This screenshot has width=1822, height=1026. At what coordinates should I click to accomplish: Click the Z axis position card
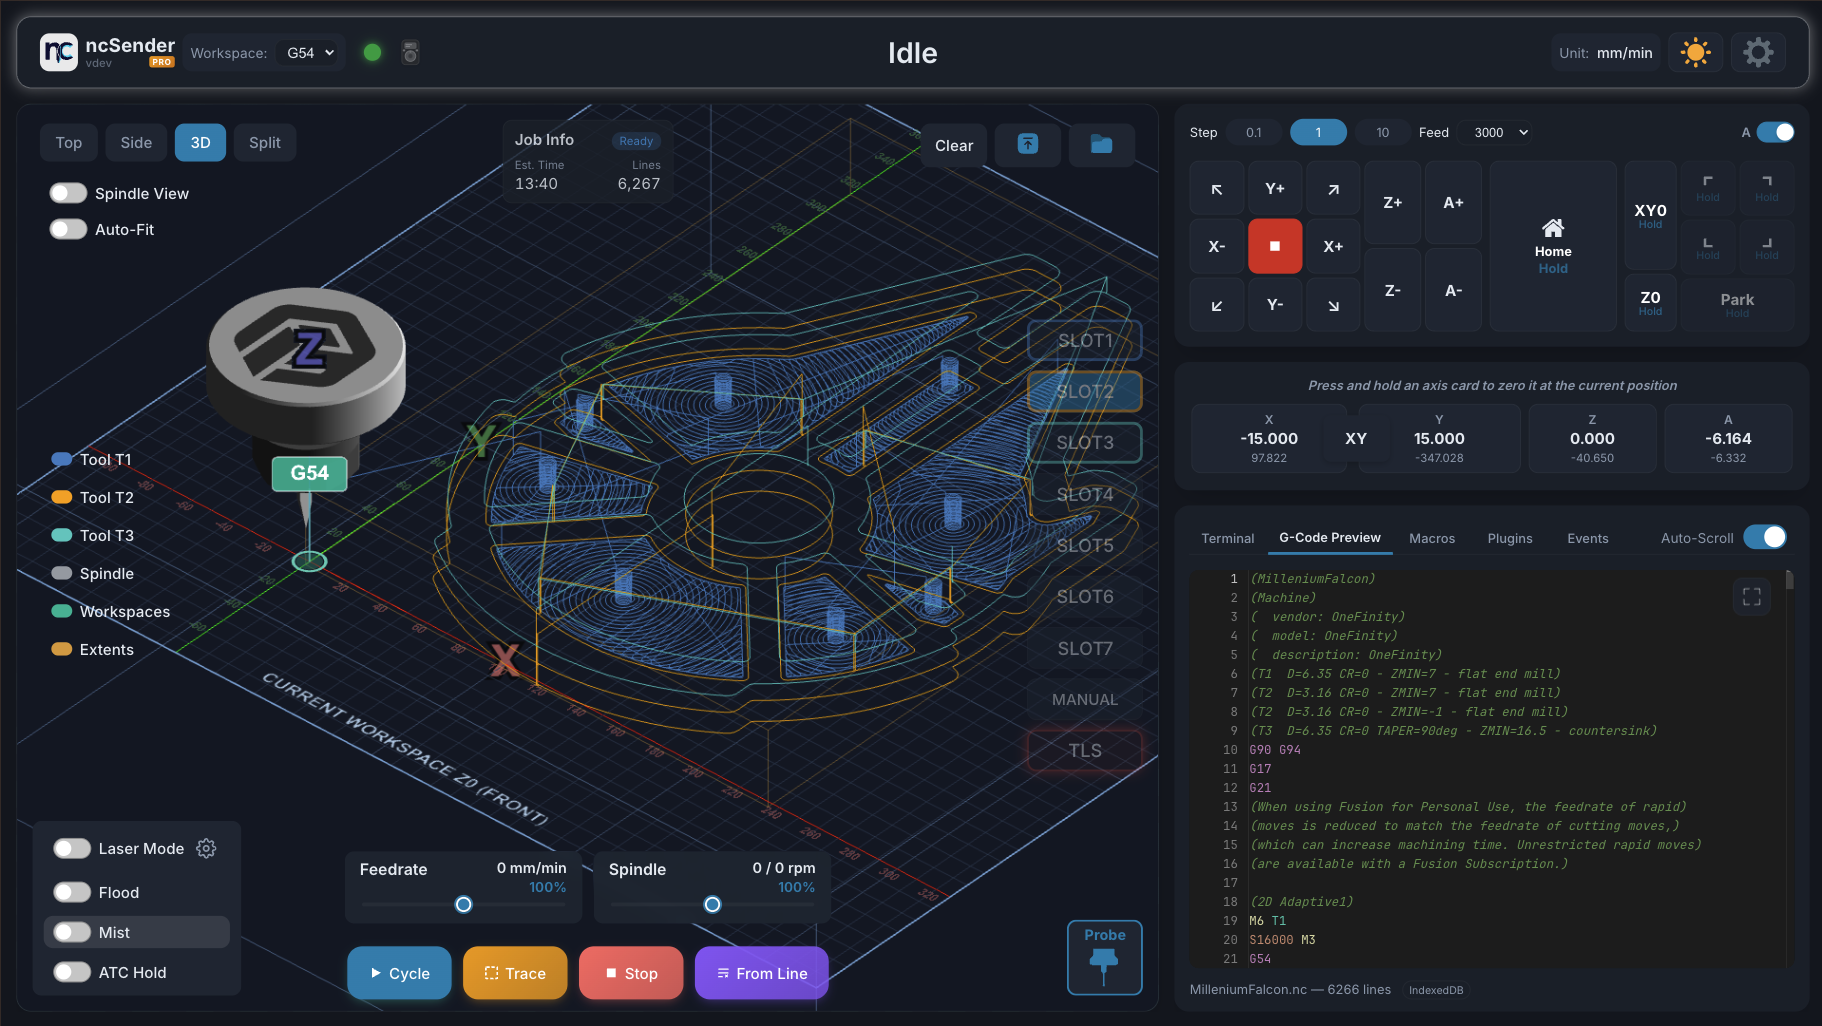coord(1592,438)
